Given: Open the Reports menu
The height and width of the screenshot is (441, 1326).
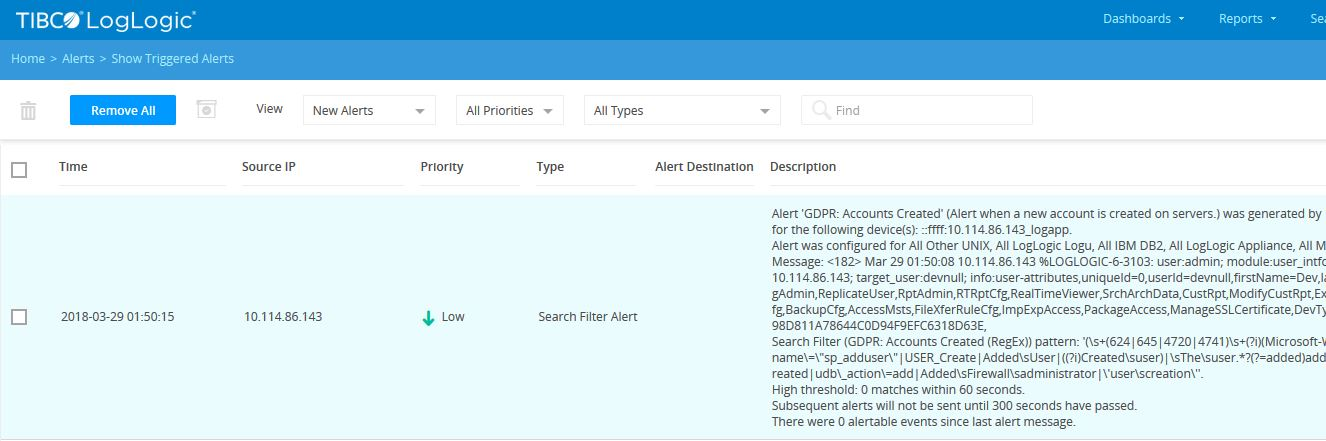Looking at the screenshot, I should click(1247, 18).
